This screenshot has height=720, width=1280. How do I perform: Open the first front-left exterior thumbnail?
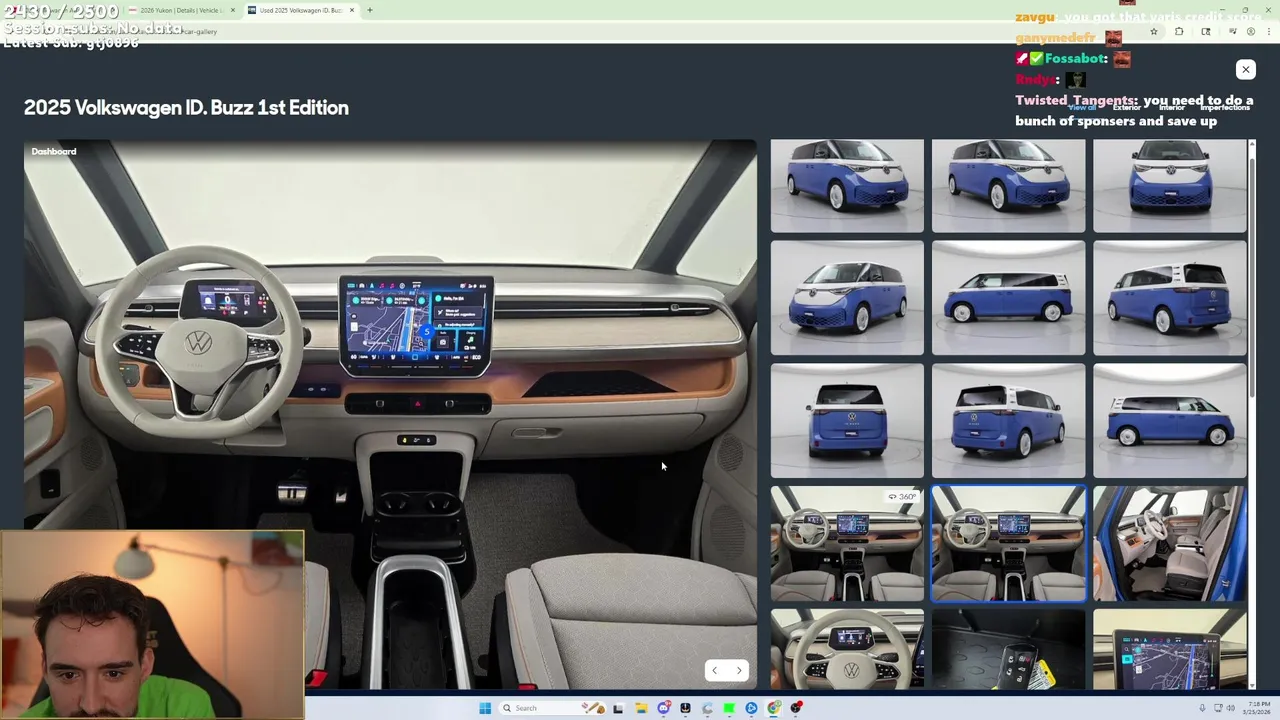click(847, 186)
